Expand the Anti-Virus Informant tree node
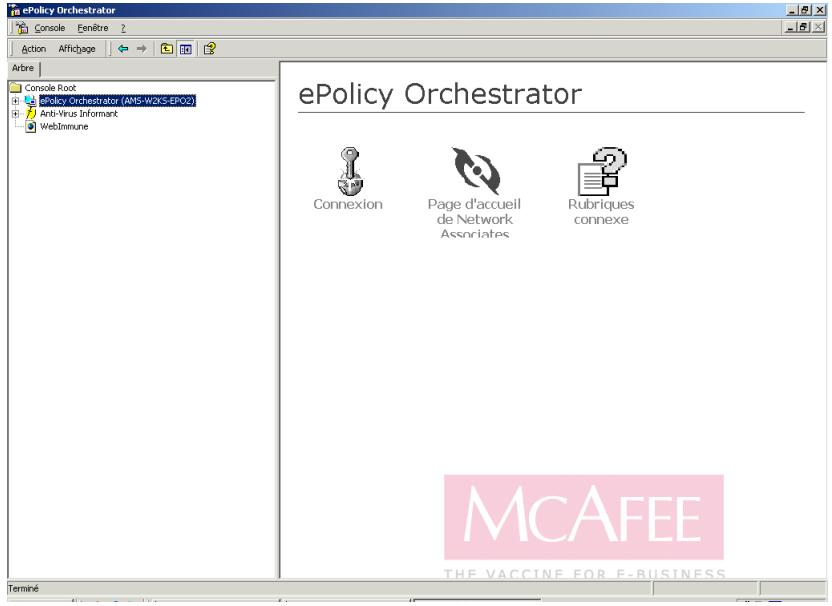Image resolution: width=832 pixels, height=606 pixels. click(15, 114)
